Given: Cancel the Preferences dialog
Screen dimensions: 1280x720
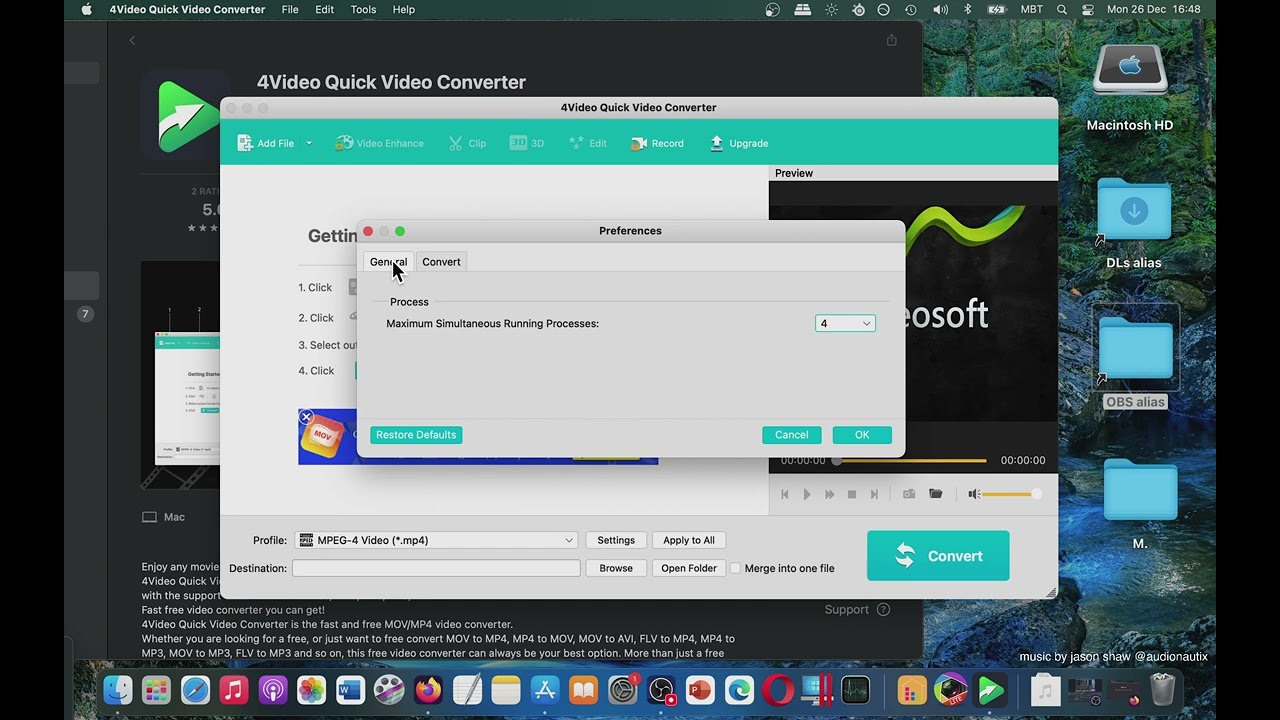Looking at the screenshot, I should (791, 435).
